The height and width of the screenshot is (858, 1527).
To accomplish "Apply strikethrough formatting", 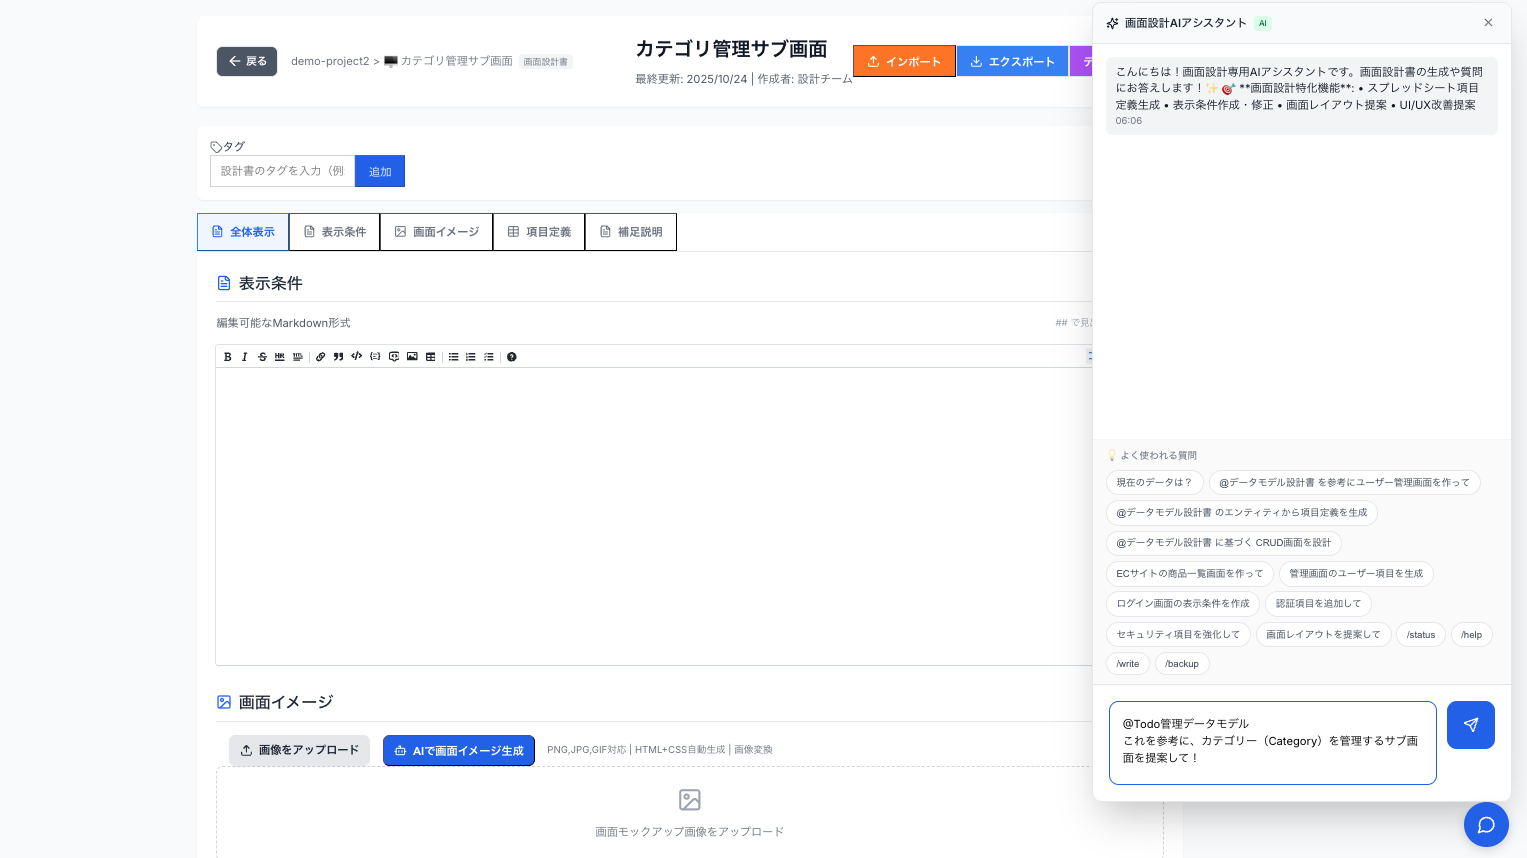I will 263,357.
